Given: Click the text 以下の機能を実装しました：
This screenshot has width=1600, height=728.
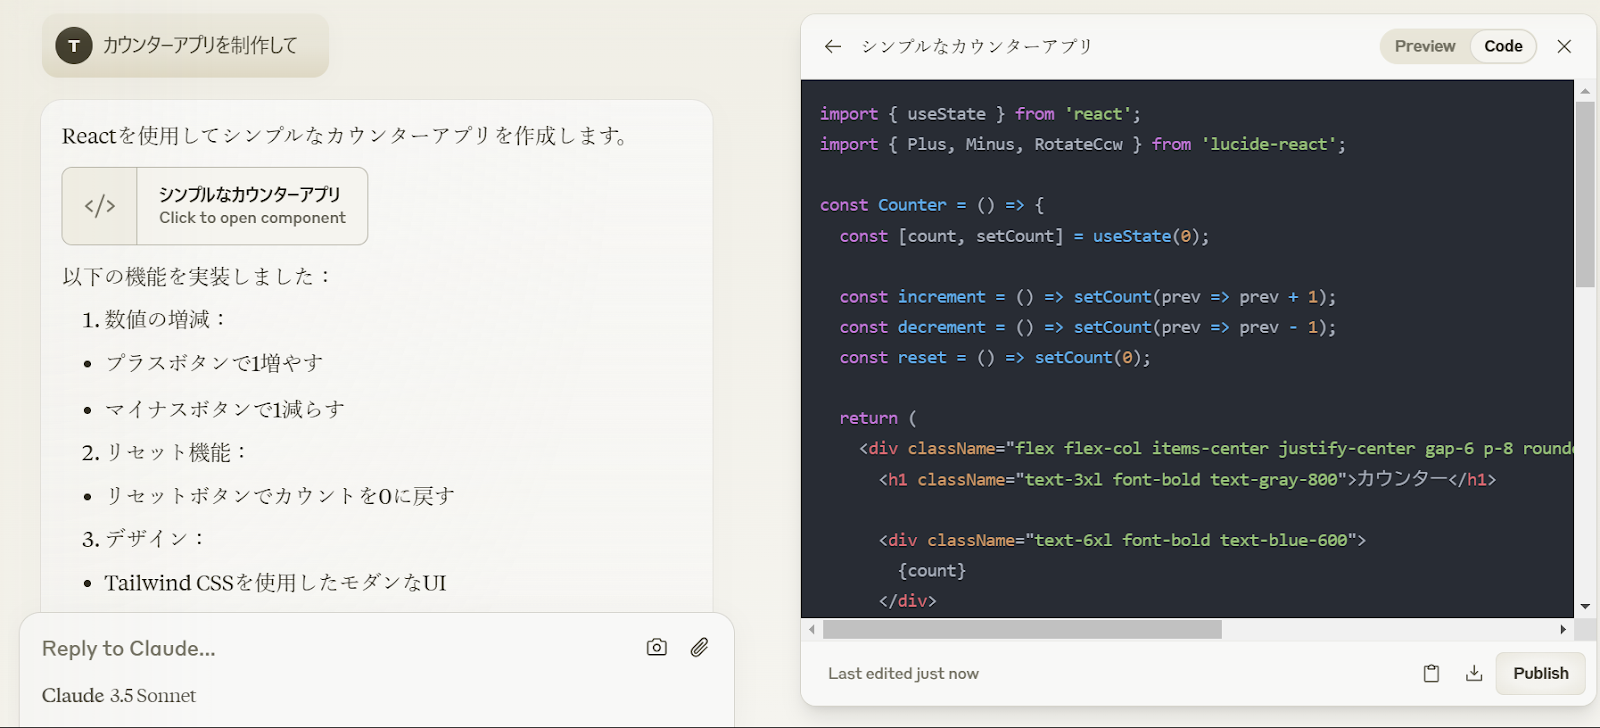Looking at the screenshot, I should point(197,276).
